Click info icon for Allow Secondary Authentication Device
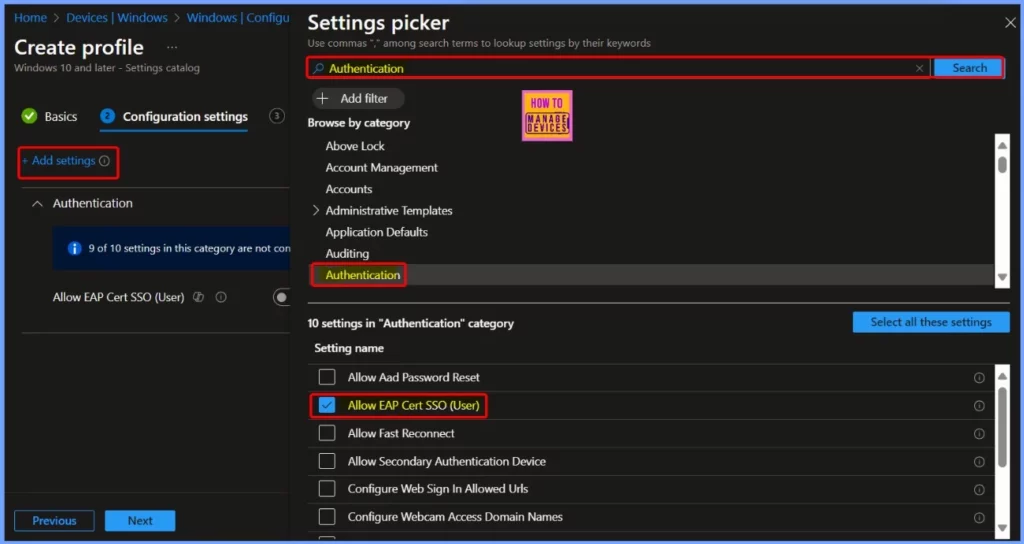1024x544 pixels. click(979, 462)
